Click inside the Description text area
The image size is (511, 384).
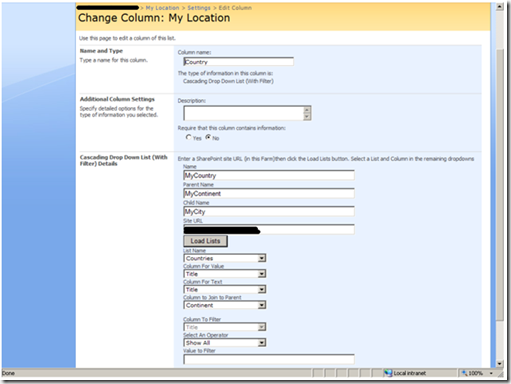tap(244, 113)
